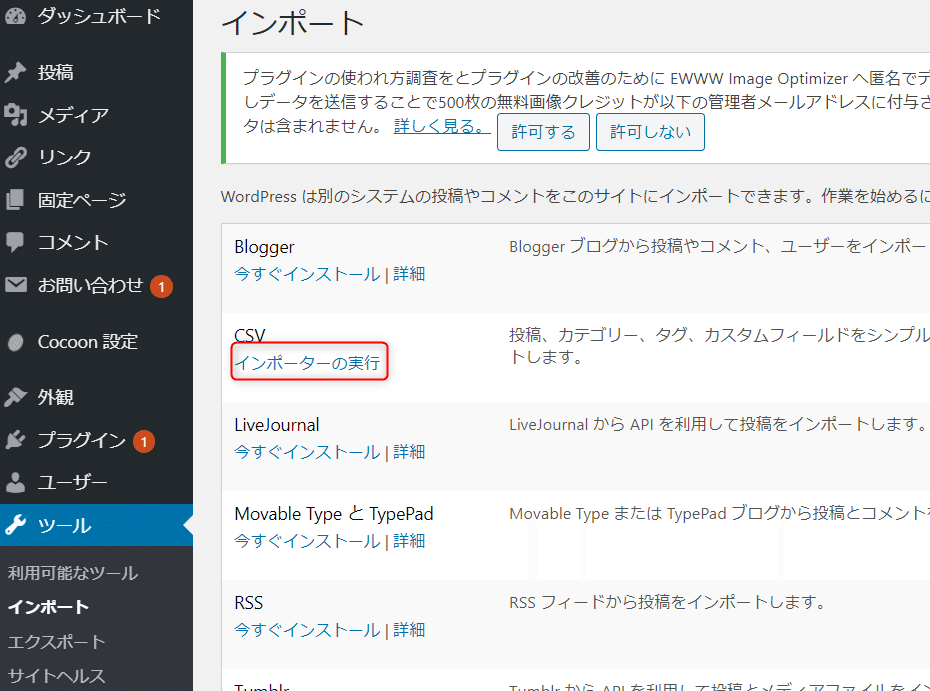Click the envelope icon beside お問い合わせ

[15, 285]
